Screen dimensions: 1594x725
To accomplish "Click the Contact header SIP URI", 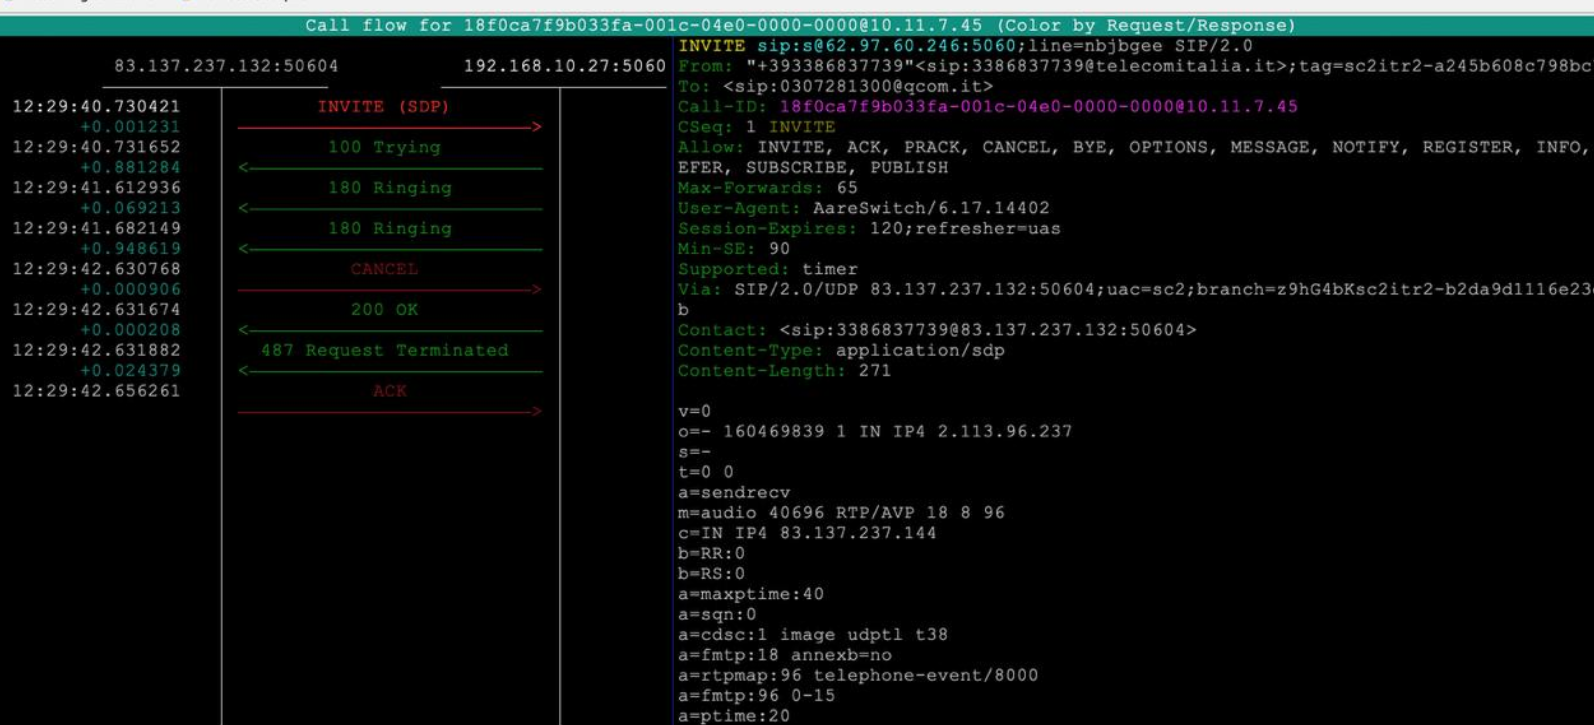I will pyautogui.click(x=987, y=330).
